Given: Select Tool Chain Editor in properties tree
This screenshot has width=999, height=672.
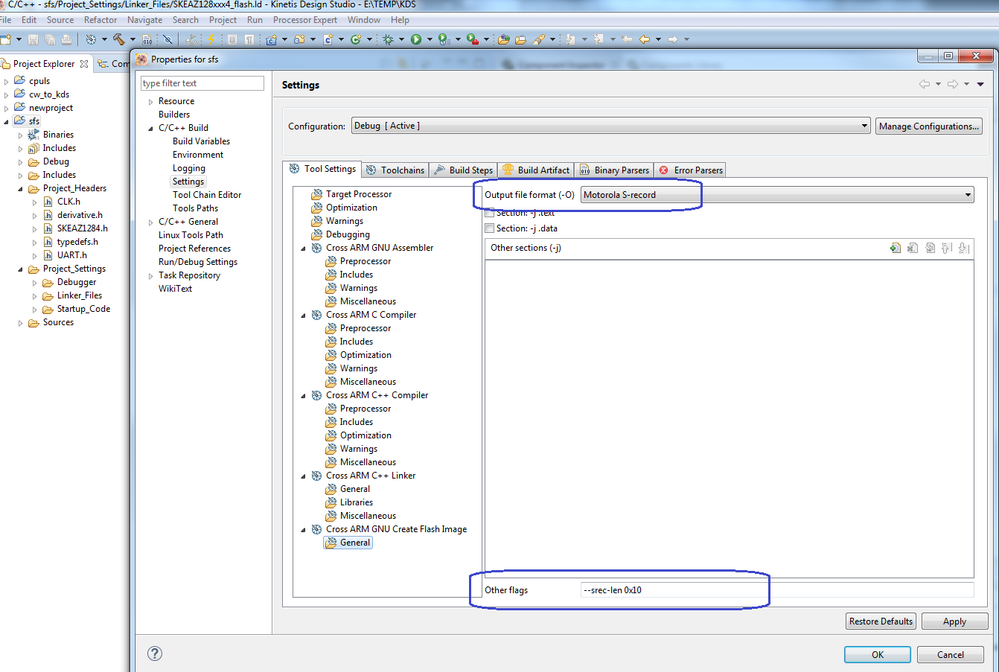Looking at the screenshot, I should [x=206, y=195].
